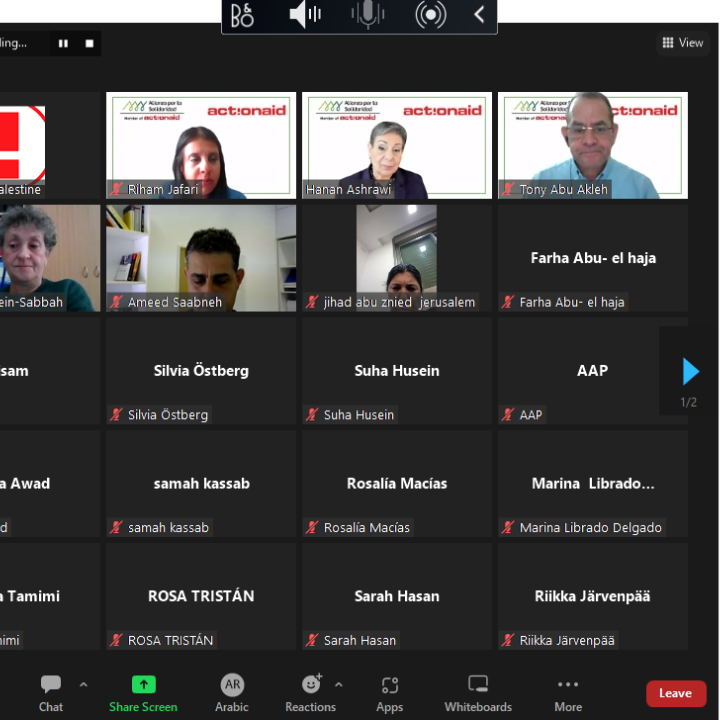
Task: Click the Bang & Olufsen logo icon
Action: (x=242, y=15)
